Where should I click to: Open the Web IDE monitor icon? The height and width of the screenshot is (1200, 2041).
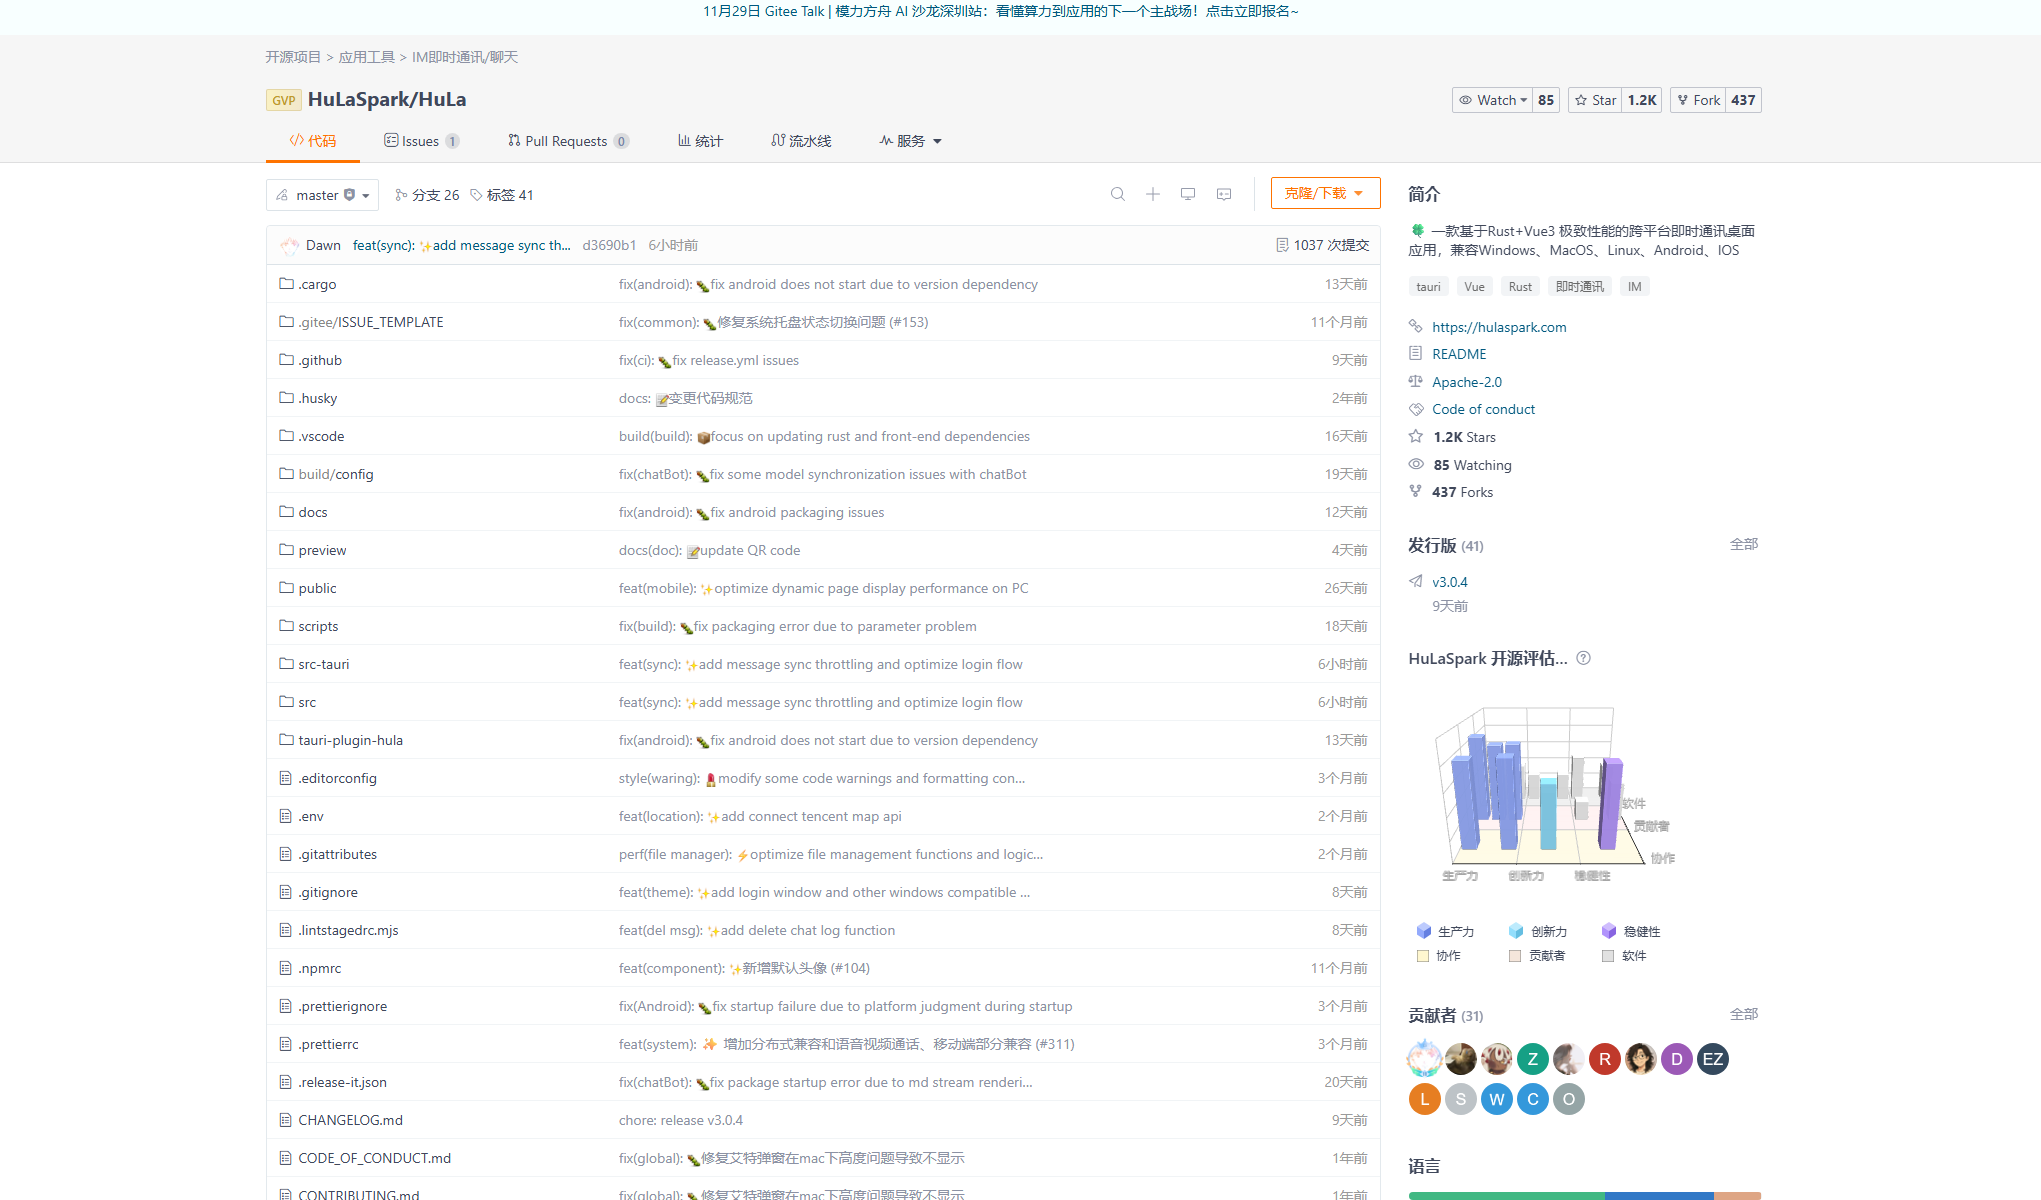tap(1187, 194)
